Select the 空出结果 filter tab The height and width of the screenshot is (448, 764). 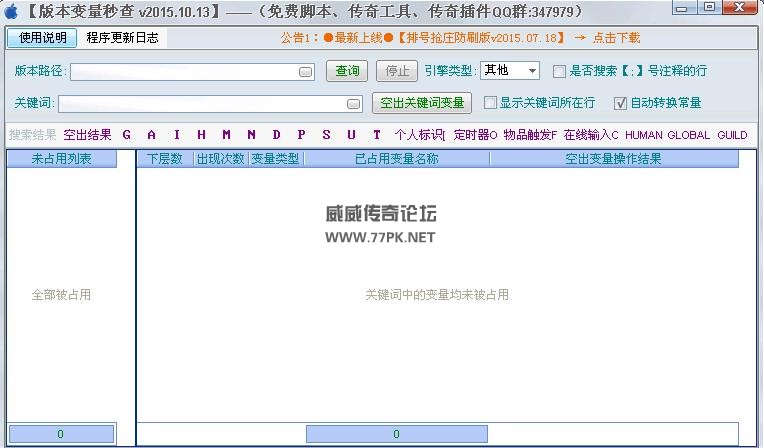[x=87, y=135]
